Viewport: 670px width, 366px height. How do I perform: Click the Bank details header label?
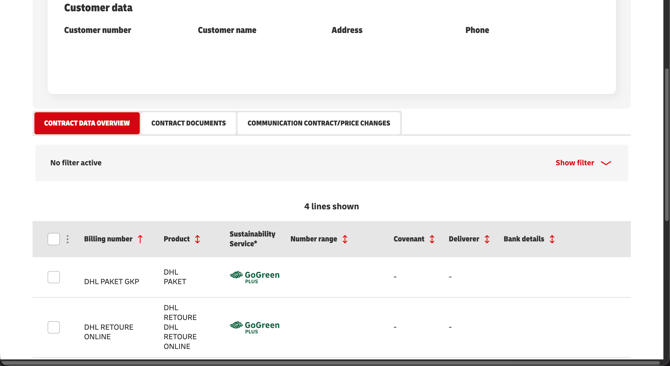tap(524, 239)
